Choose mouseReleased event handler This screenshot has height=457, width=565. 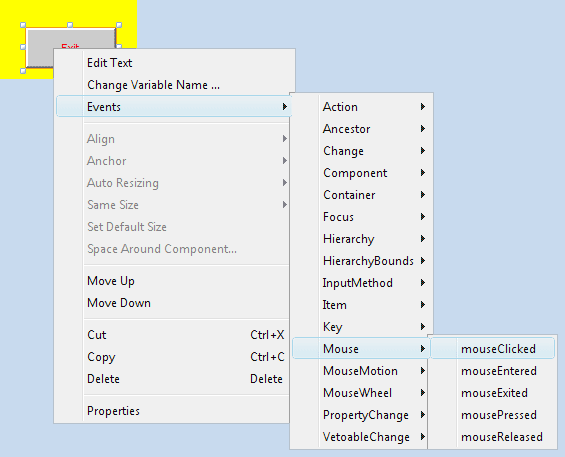click(492, 436)
